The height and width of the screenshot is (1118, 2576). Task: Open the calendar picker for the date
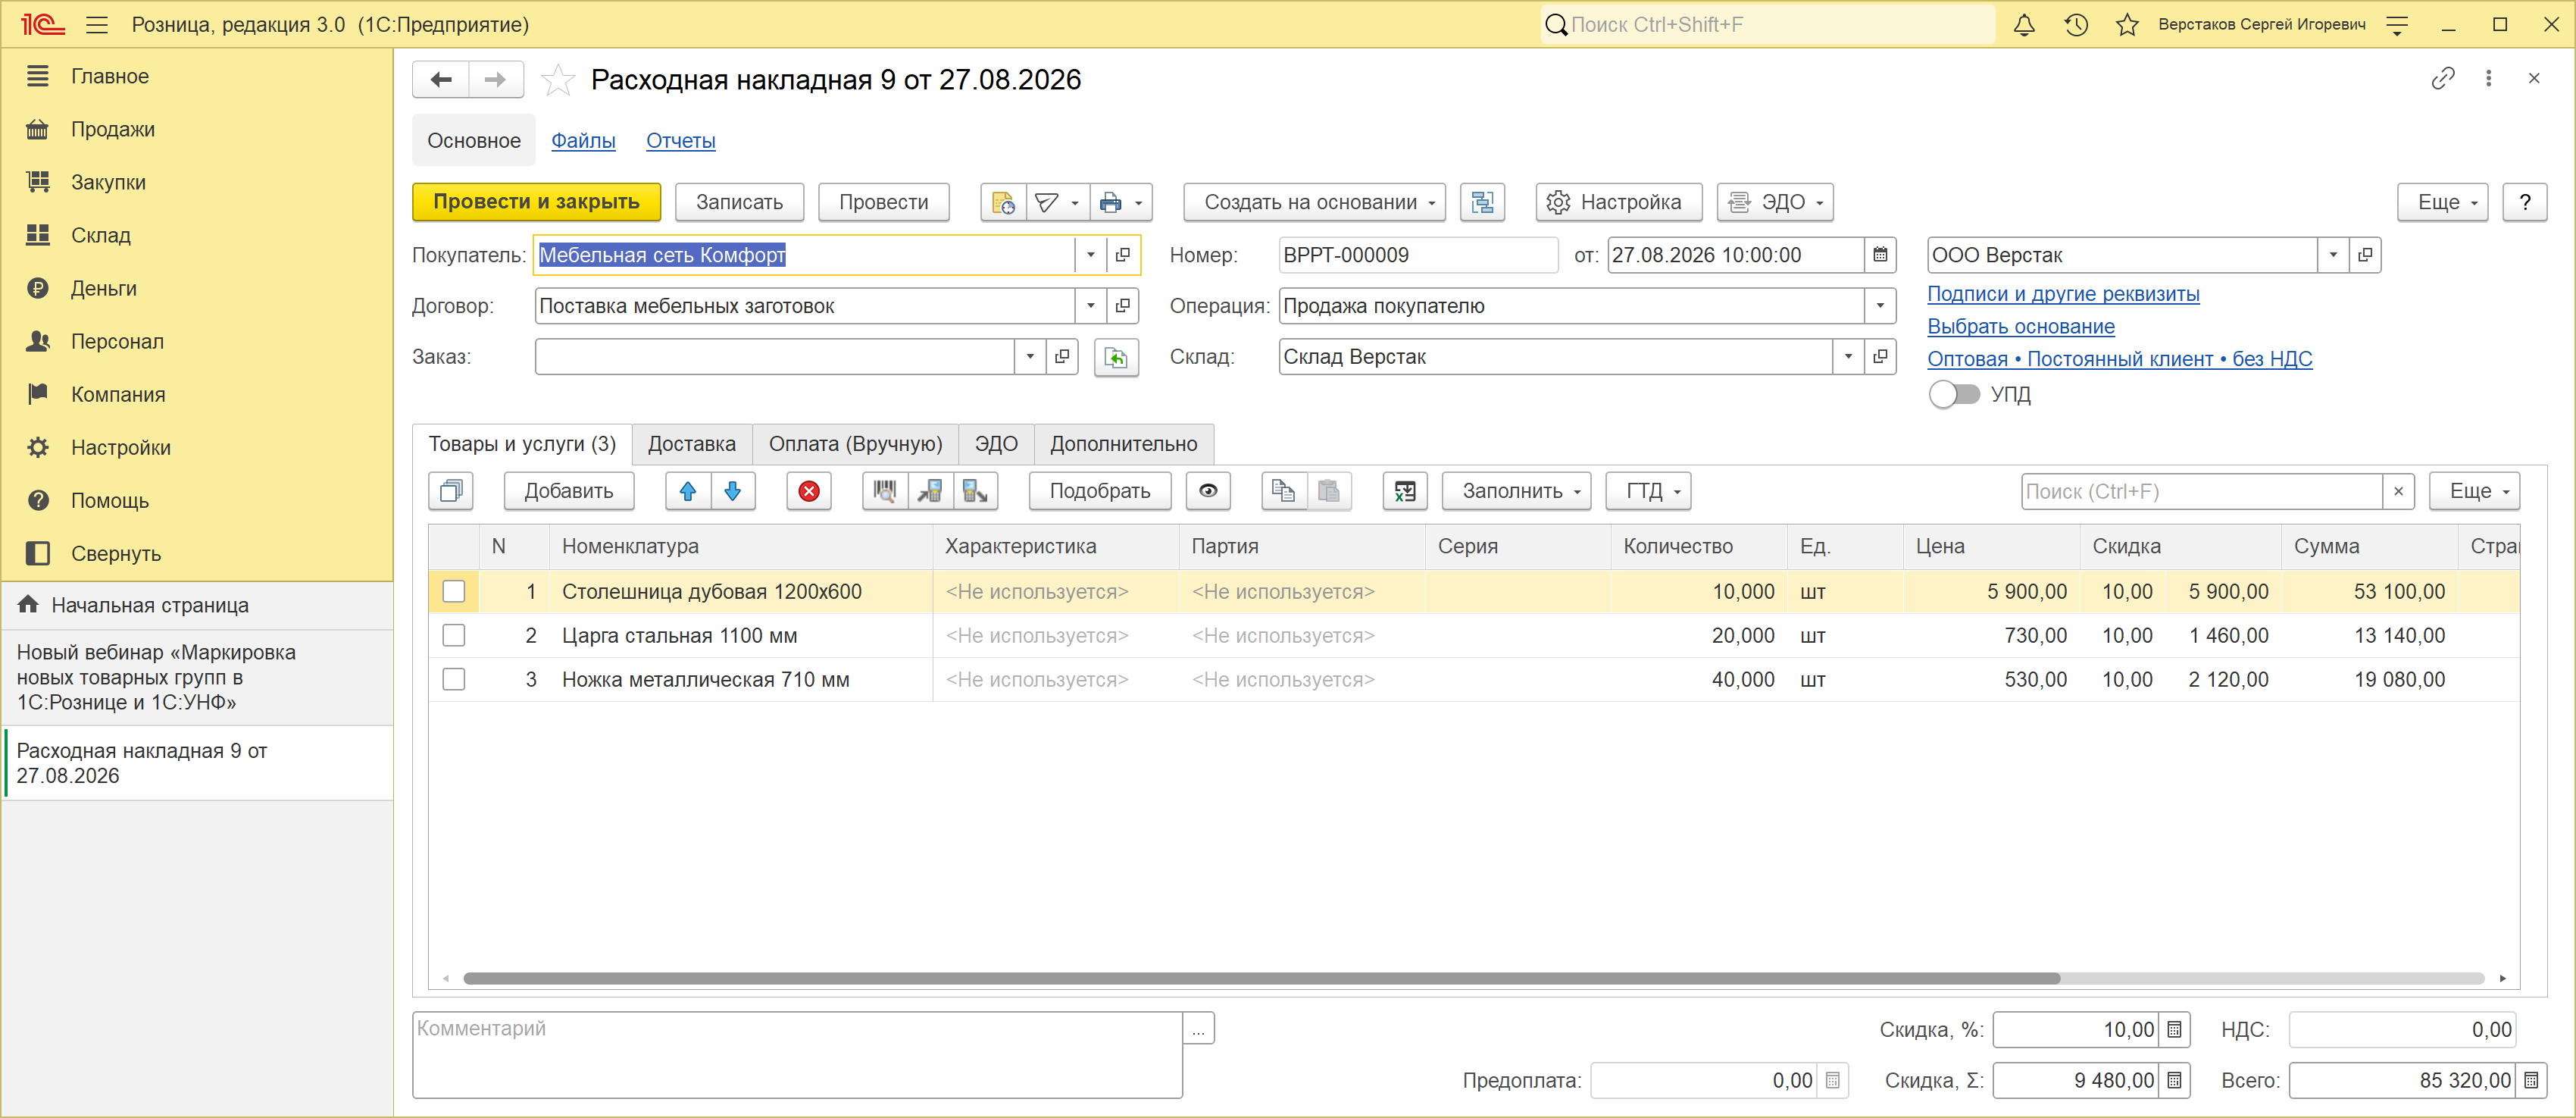pyautogui.click(x=1880, y=255)
